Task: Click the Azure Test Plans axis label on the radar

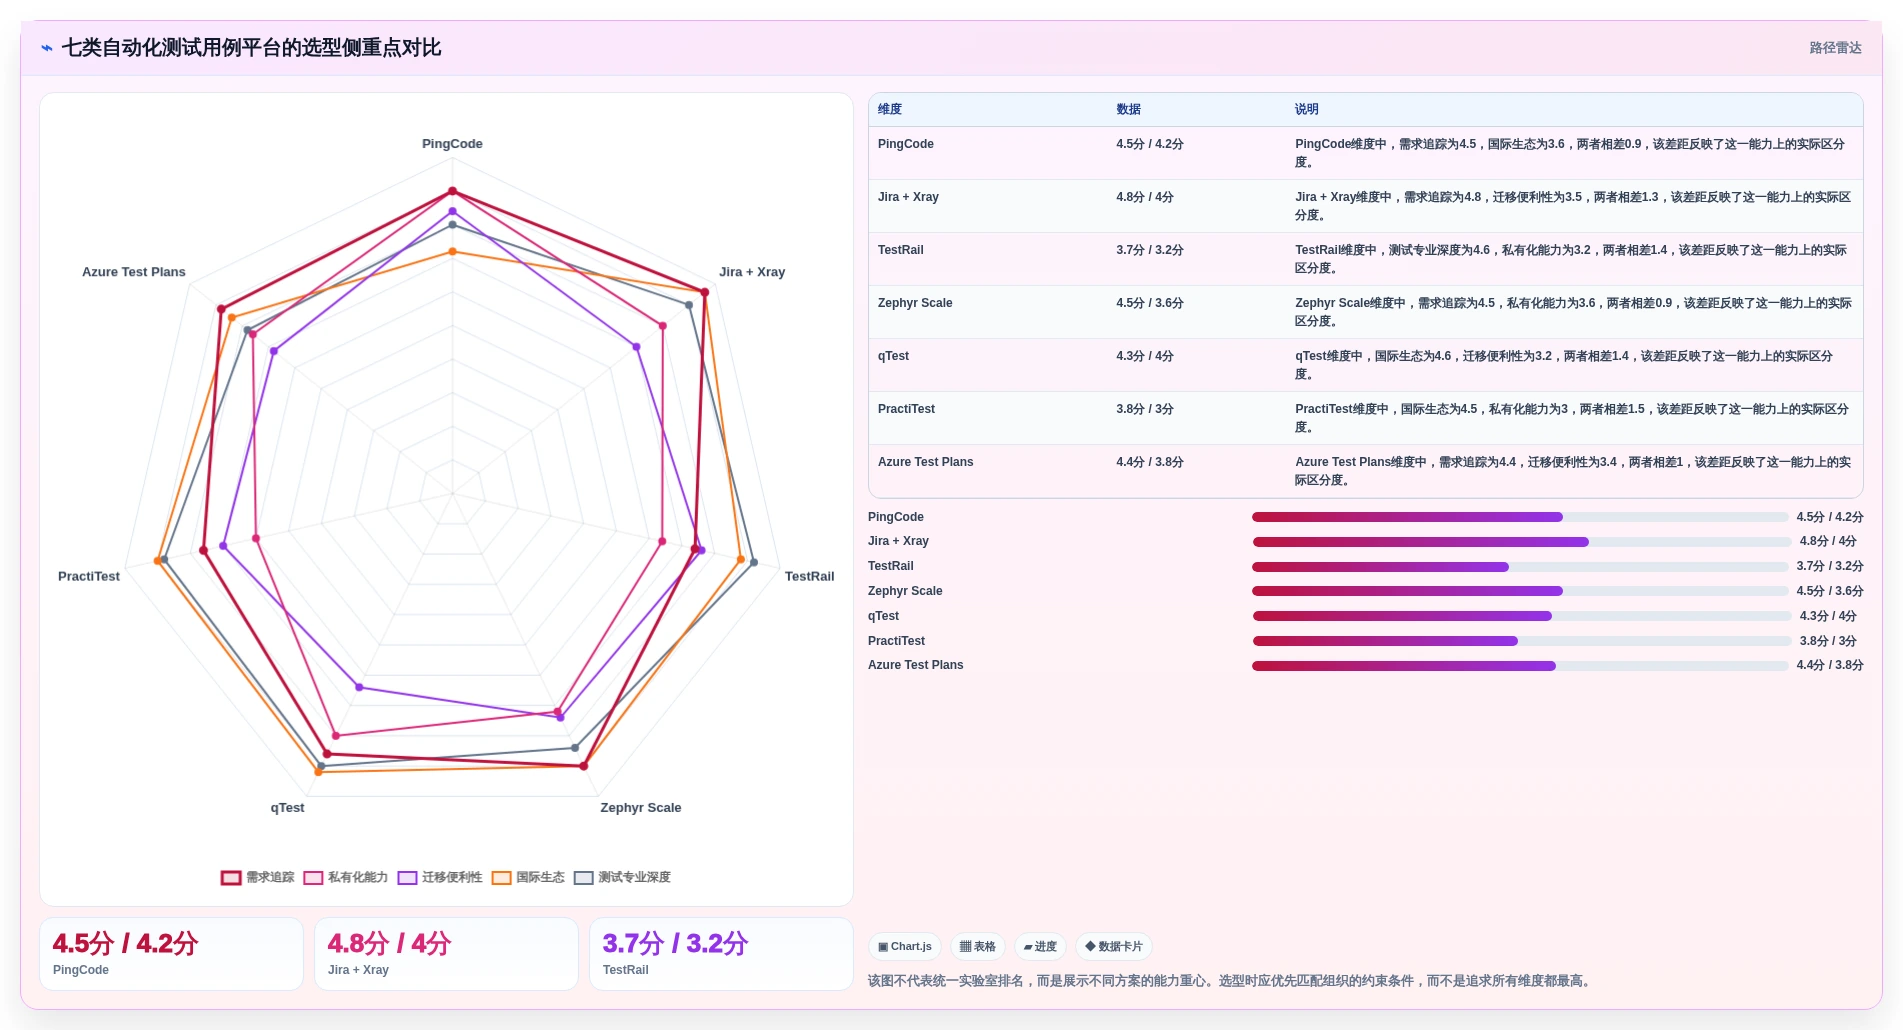Action: point(134,272)
